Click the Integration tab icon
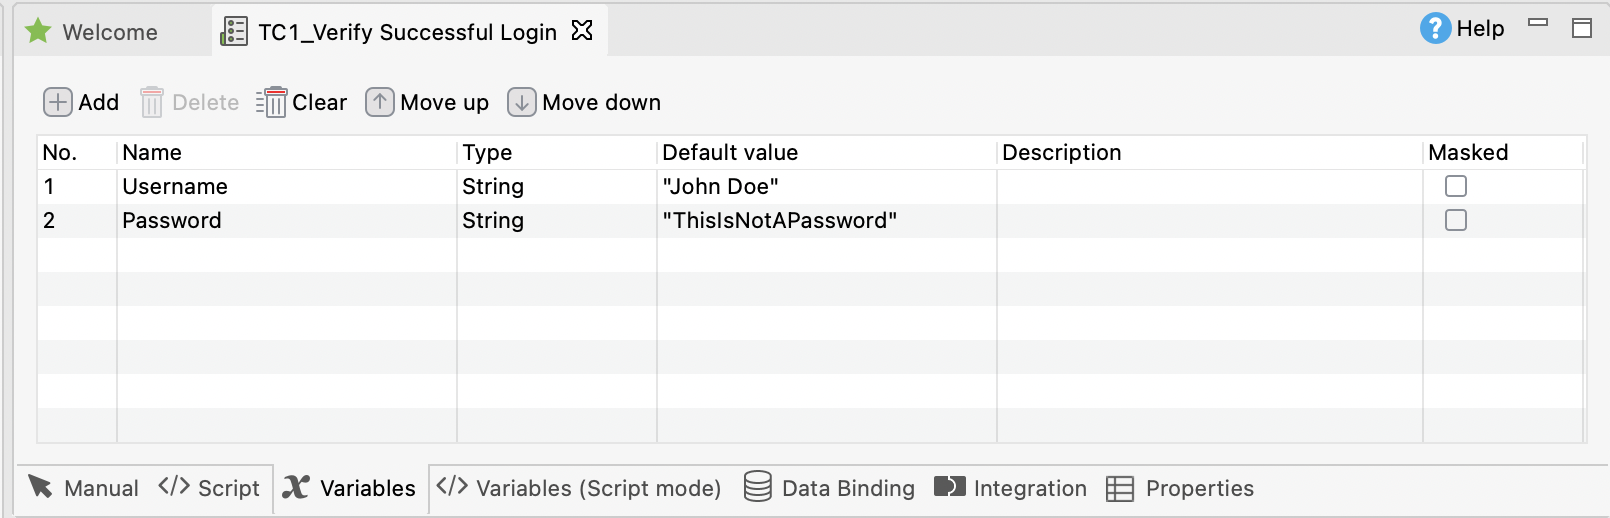This screenshot has height=518, width=1610. coord(949,487)
